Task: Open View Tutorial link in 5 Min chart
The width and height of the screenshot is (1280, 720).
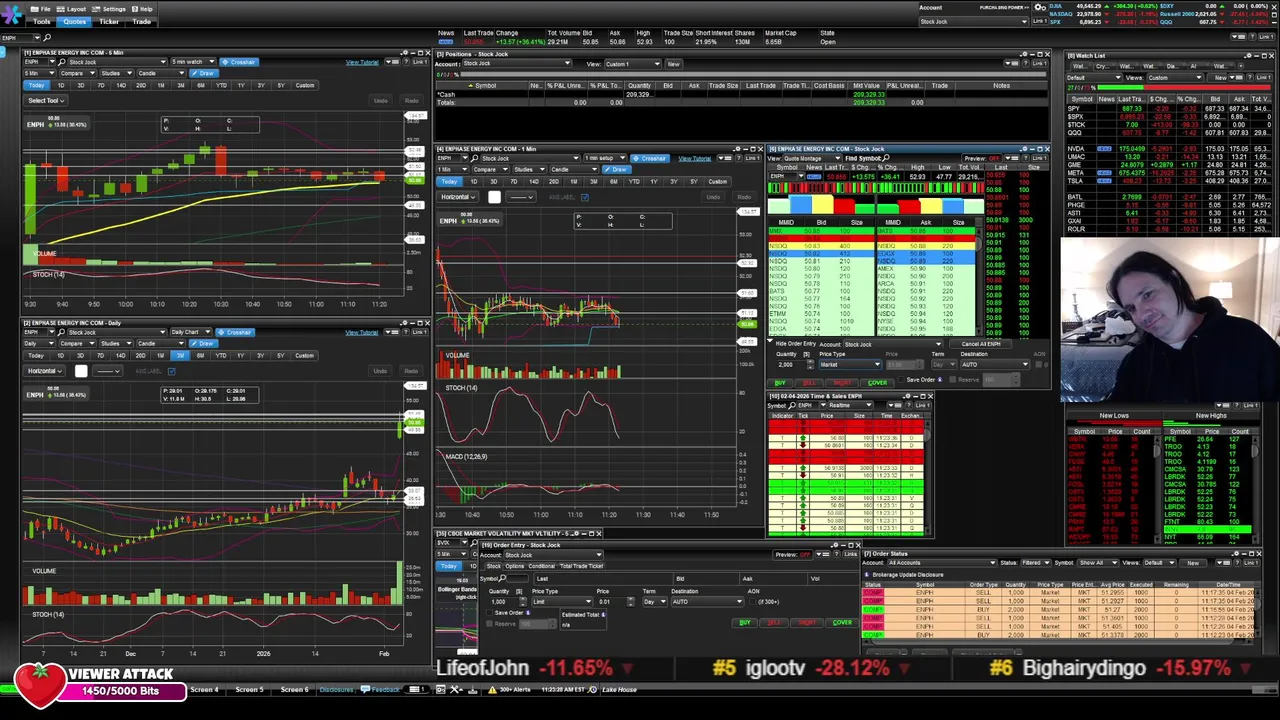Action: tap(362, 62)
